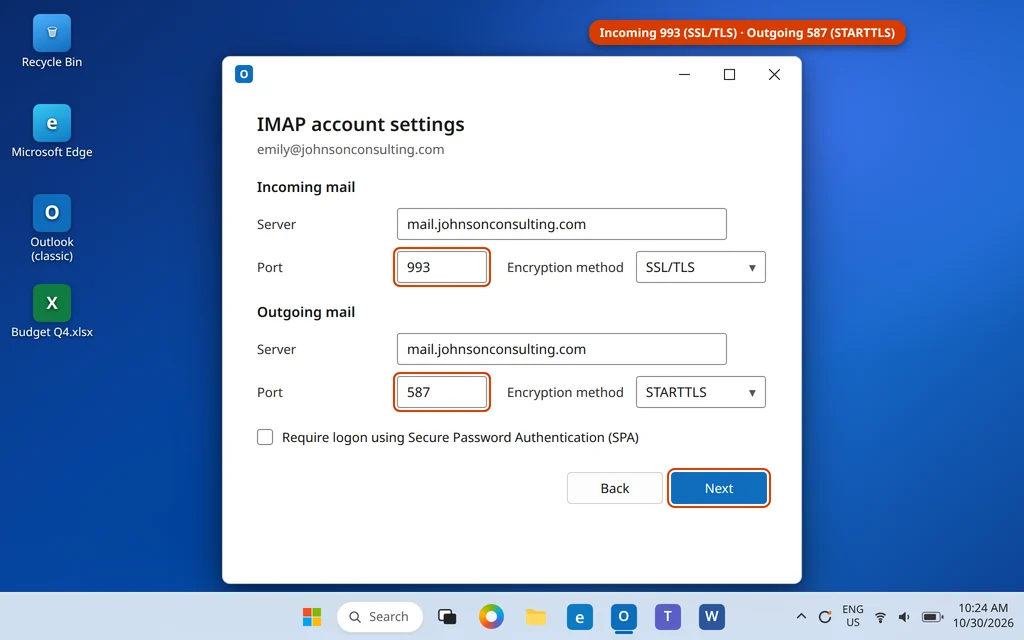This screenshot has height=640, width=1024.
Task: Open File Explorer from the taskbar
Action: point(536,616)
